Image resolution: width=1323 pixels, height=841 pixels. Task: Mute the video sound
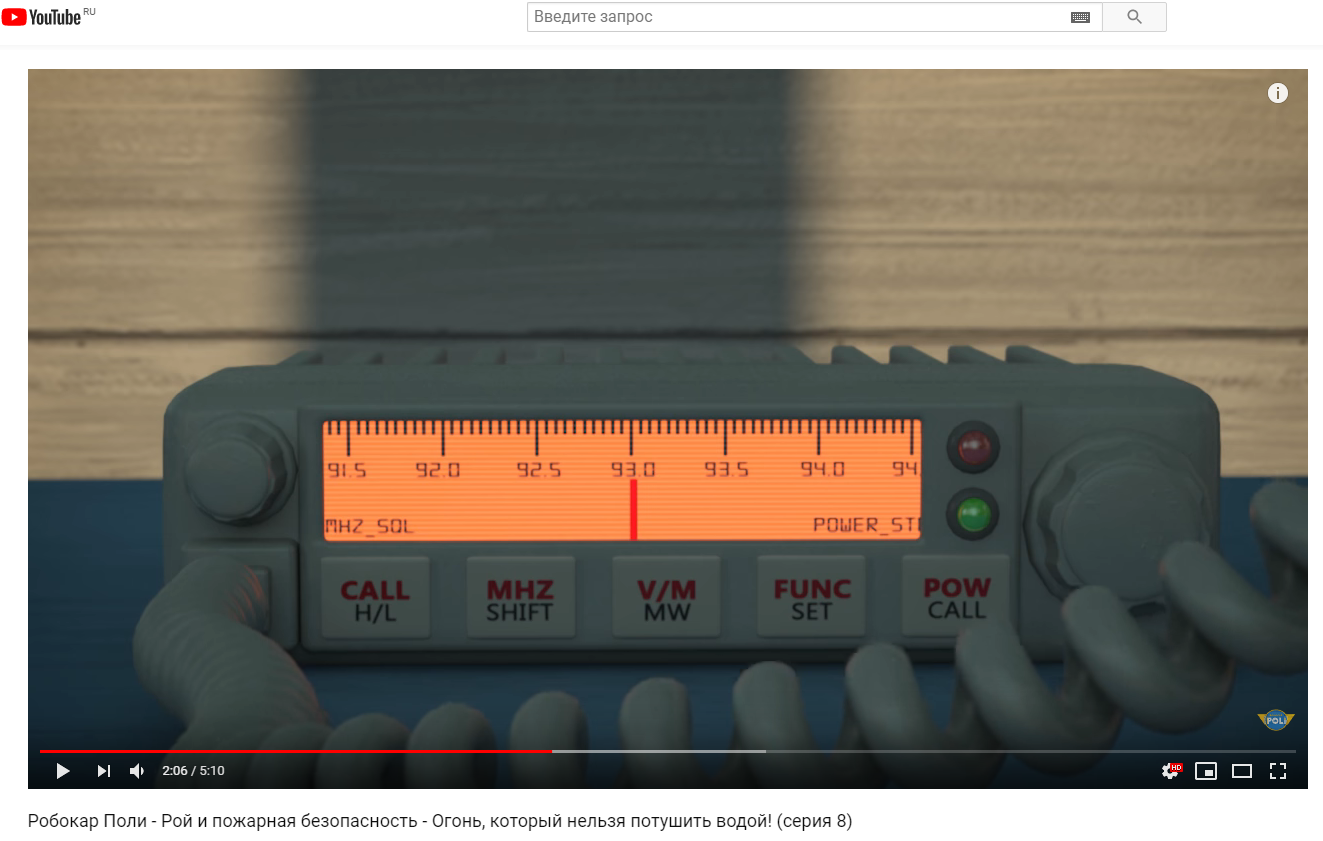point(137,771)
